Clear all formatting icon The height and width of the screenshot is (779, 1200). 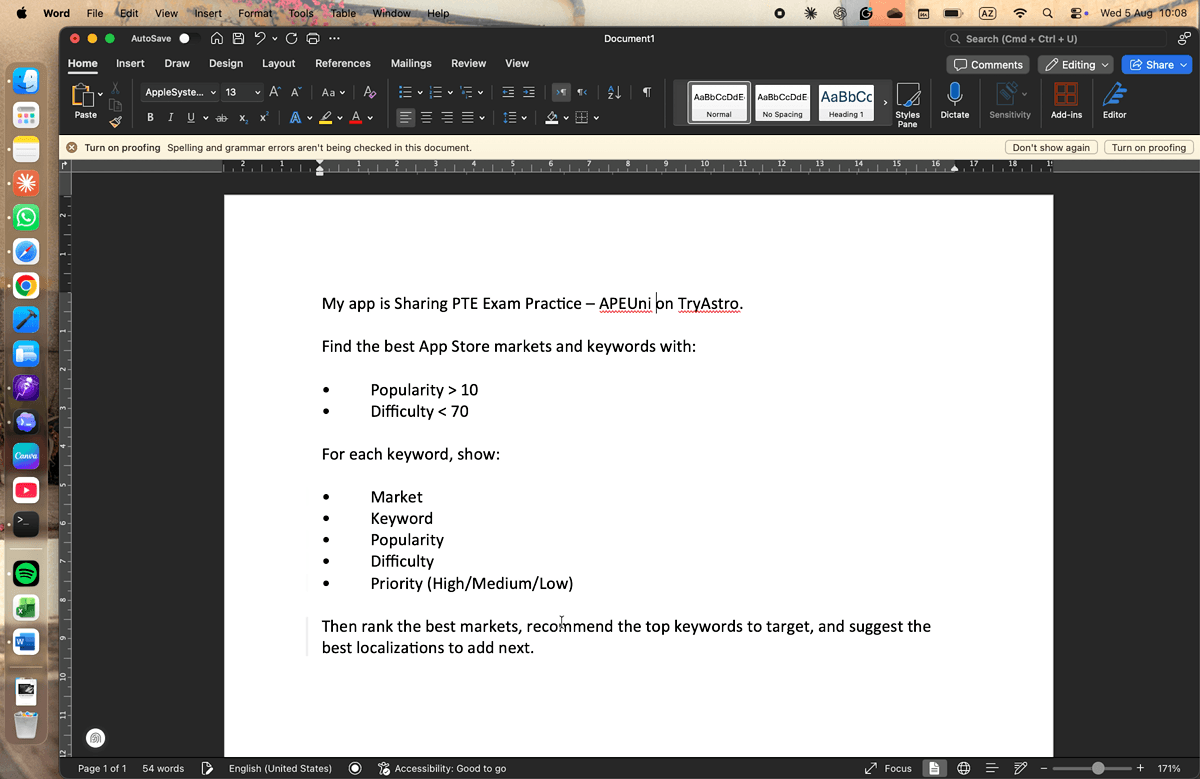click(x=369, y=92)
